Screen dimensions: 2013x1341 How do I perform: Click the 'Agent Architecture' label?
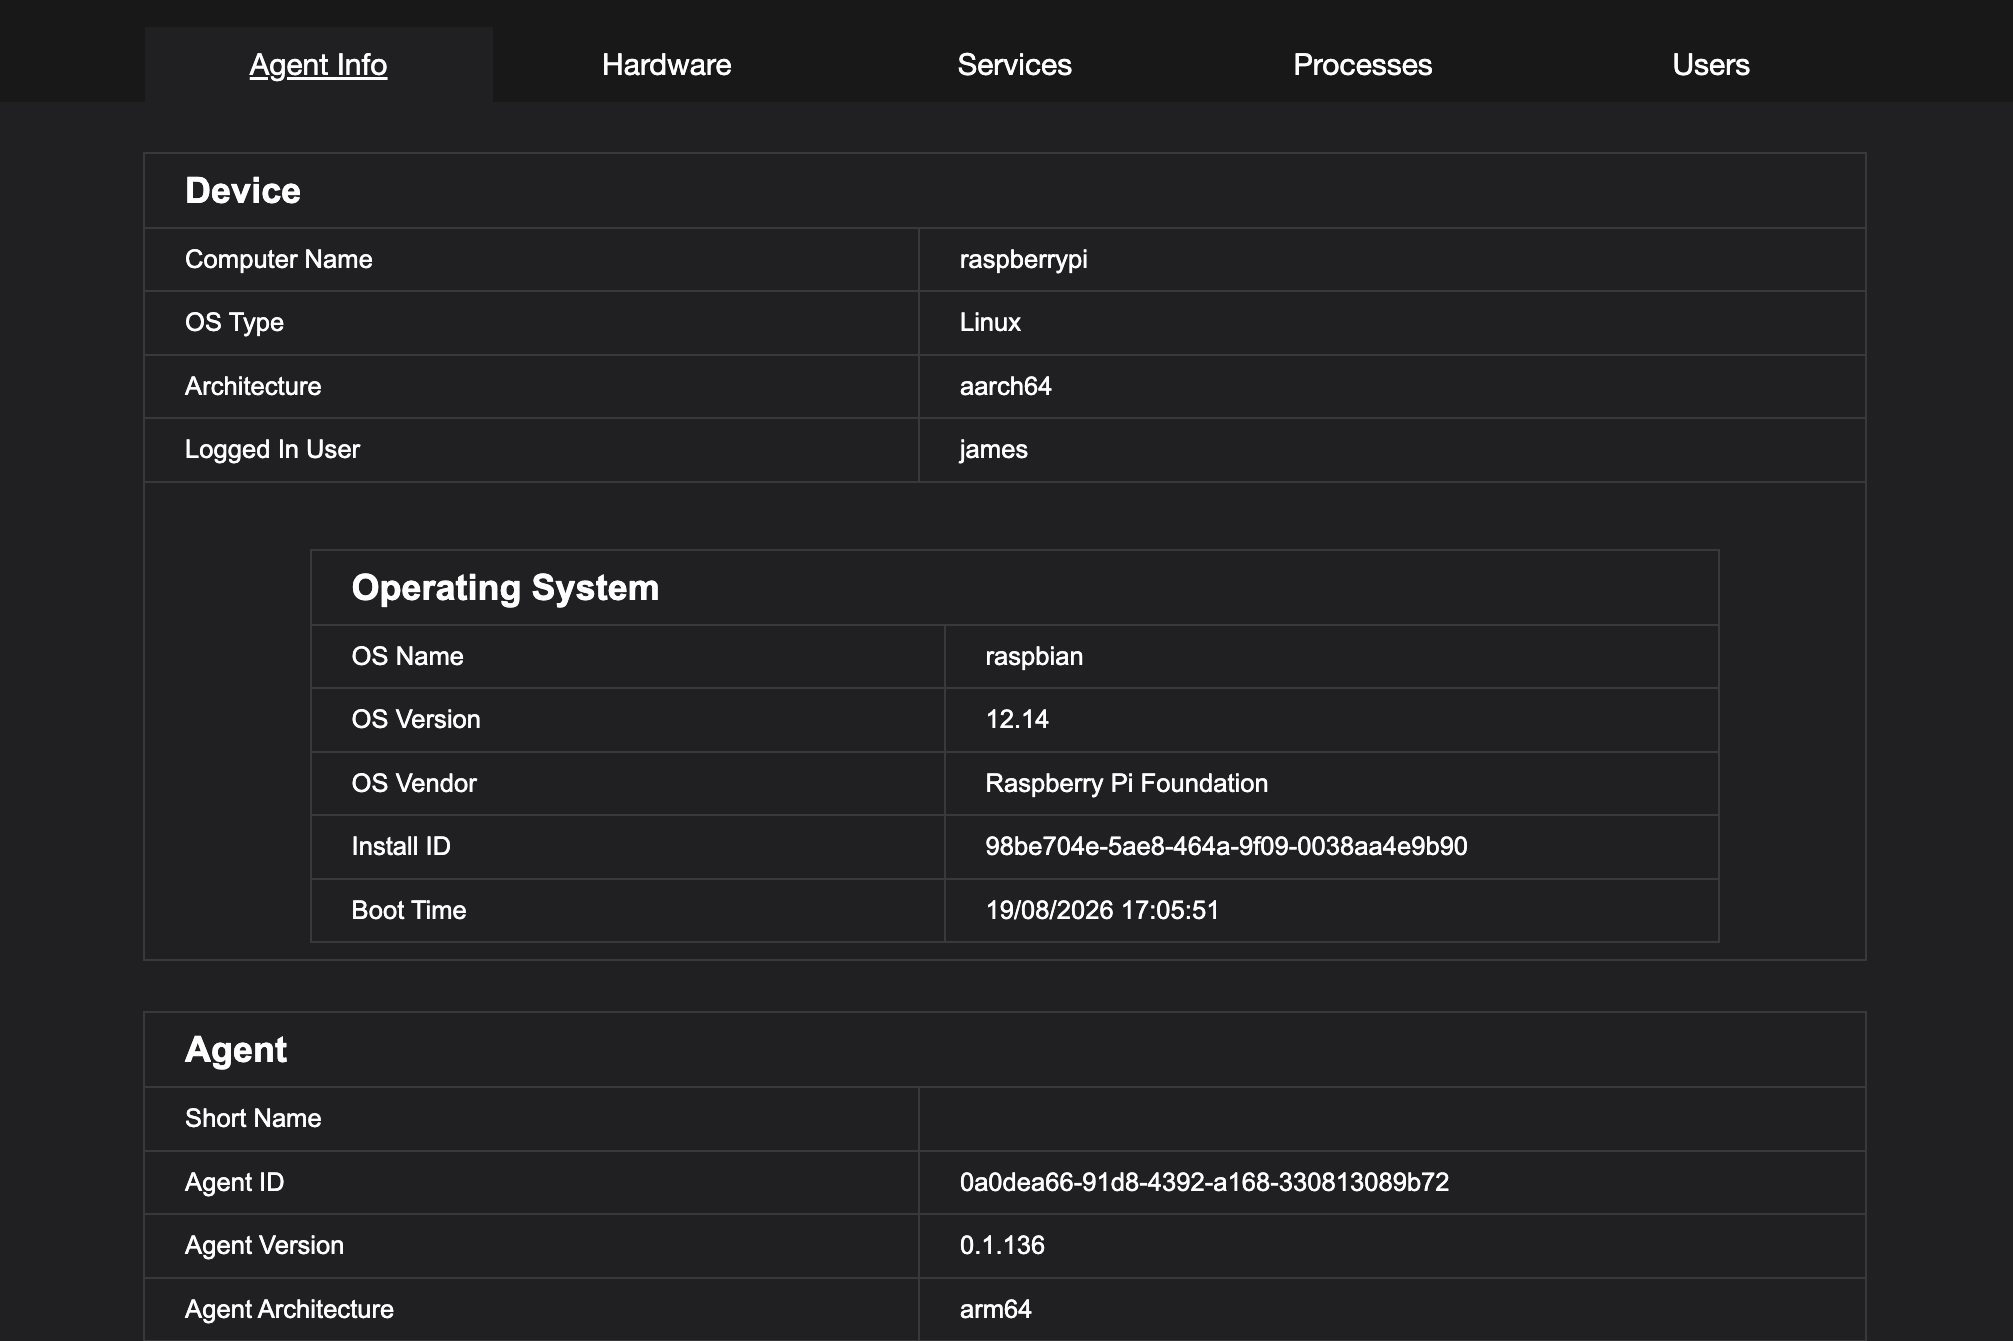(x=289, y=1309)
